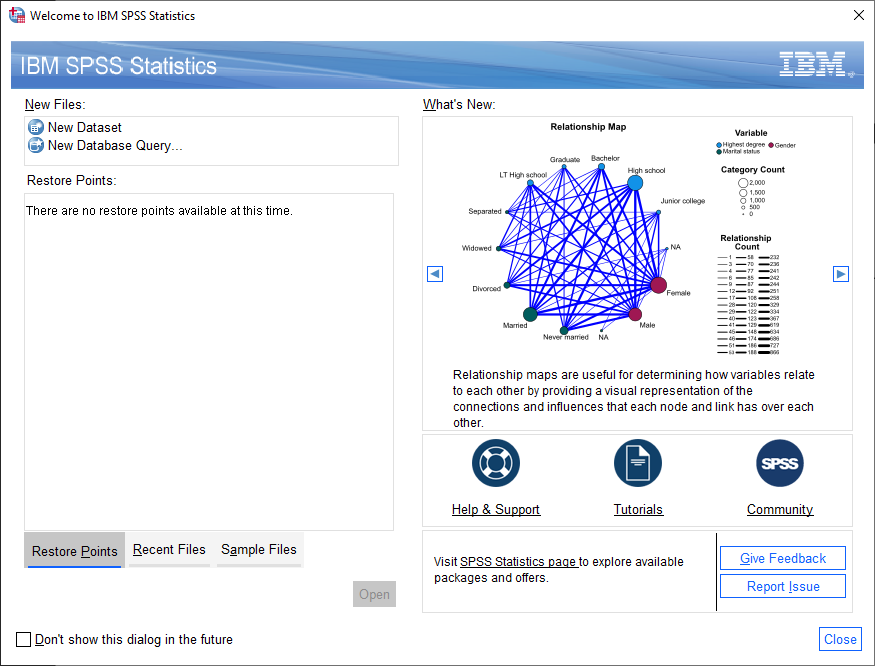Open the Help & Support link text
Screen dimensions: 875x666
[496, 509]
